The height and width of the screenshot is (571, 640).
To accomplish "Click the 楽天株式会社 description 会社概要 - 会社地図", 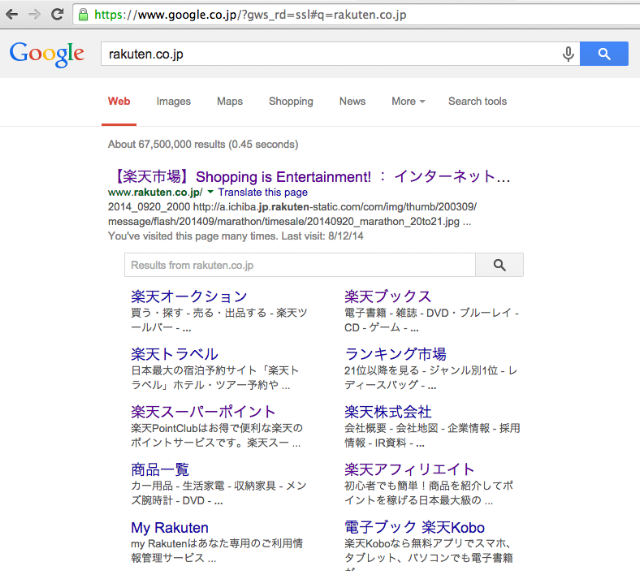I will (x=432, y=435).
